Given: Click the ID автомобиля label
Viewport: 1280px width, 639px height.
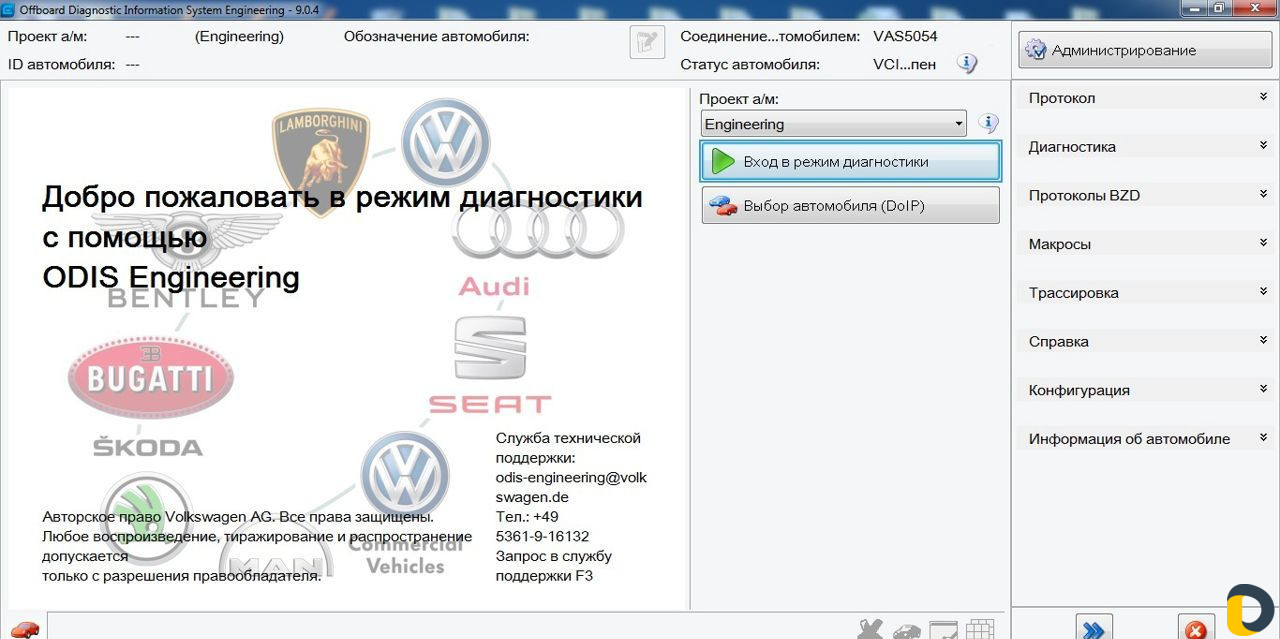Looking at the screenshot, I should point(61,64).
